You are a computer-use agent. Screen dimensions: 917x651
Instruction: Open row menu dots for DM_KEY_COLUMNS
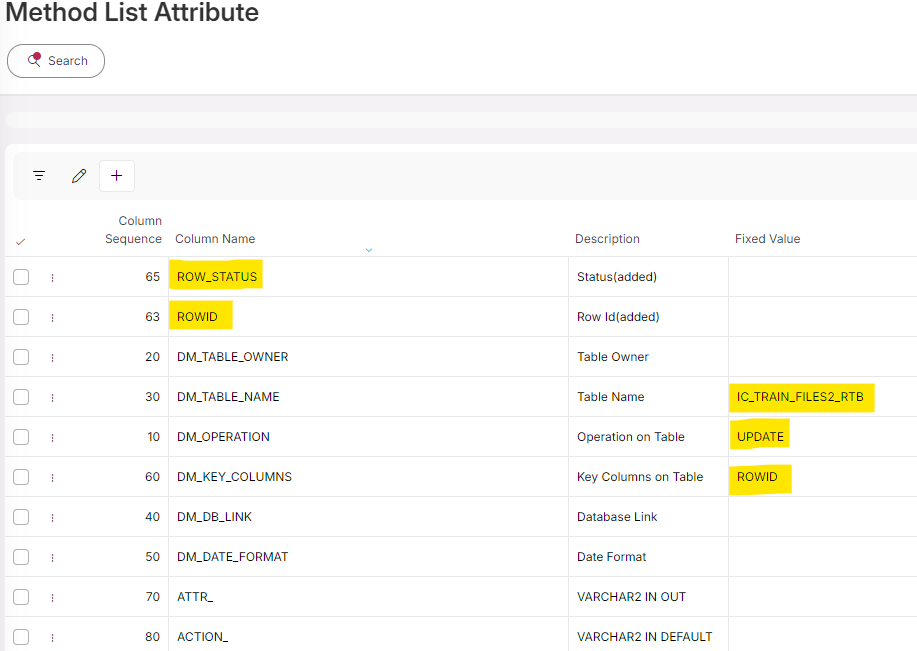tap(53, 478)
